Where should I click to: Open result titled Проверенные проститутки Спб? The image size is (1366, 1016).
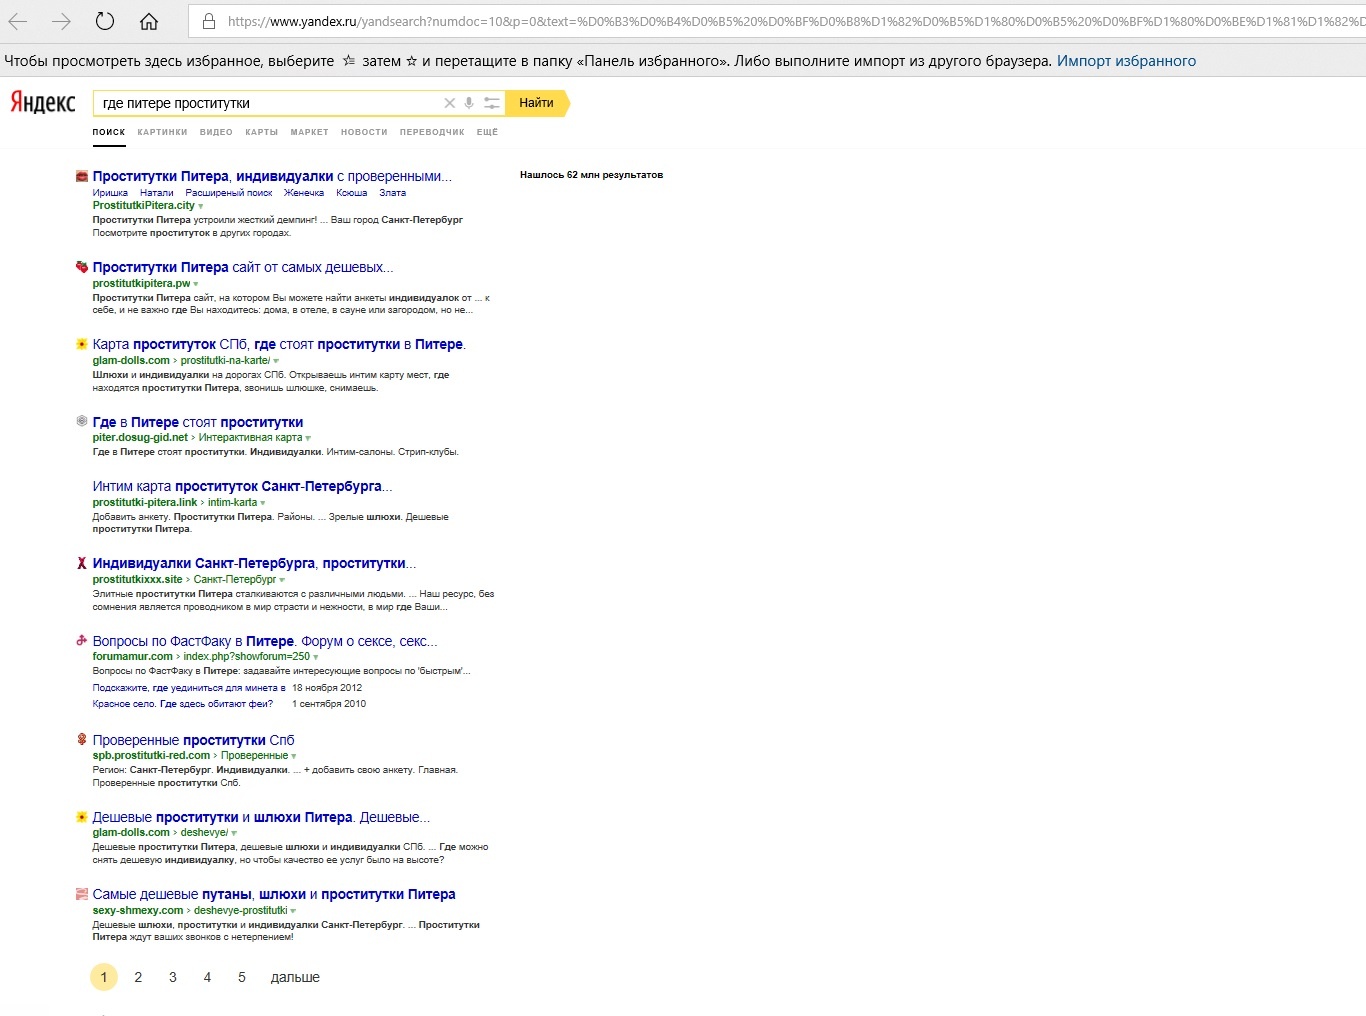(x=193, y=740)
